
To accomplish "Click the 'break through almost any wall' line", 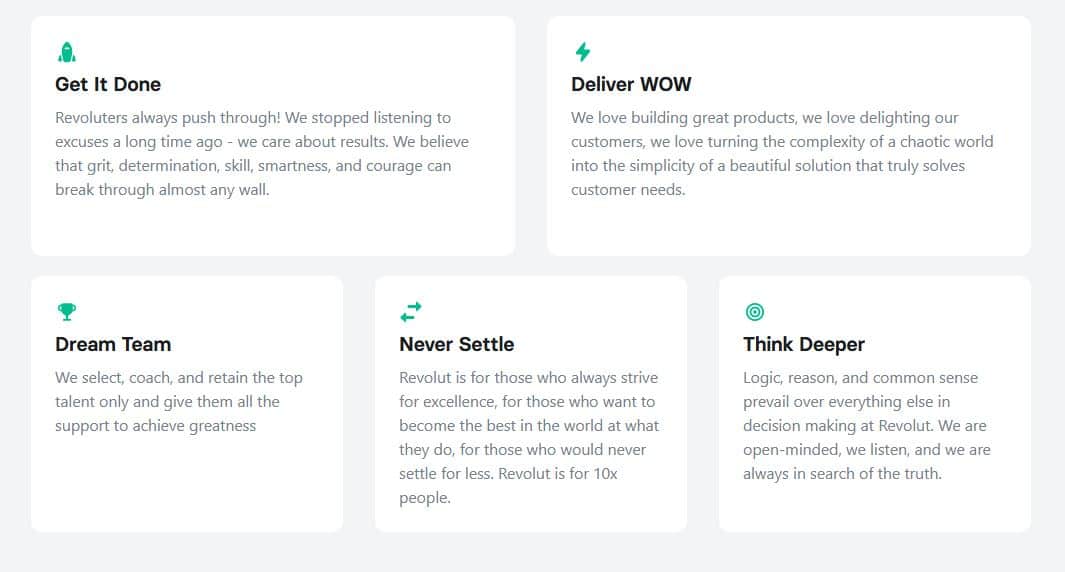I will (x=162, y=190).
